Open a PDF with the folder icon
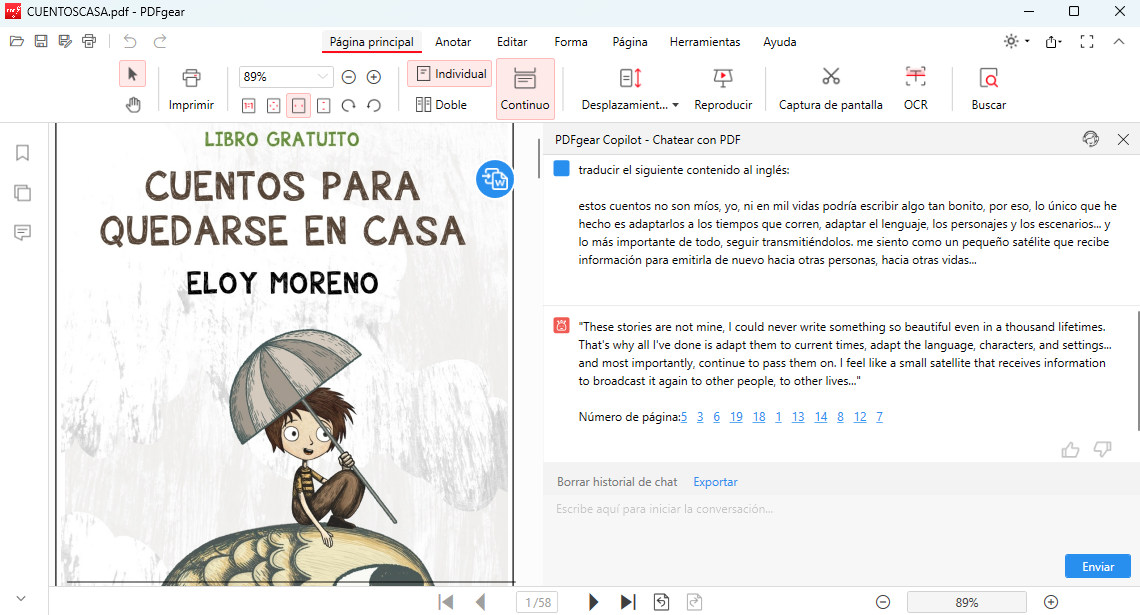 [x=16, y=40]
